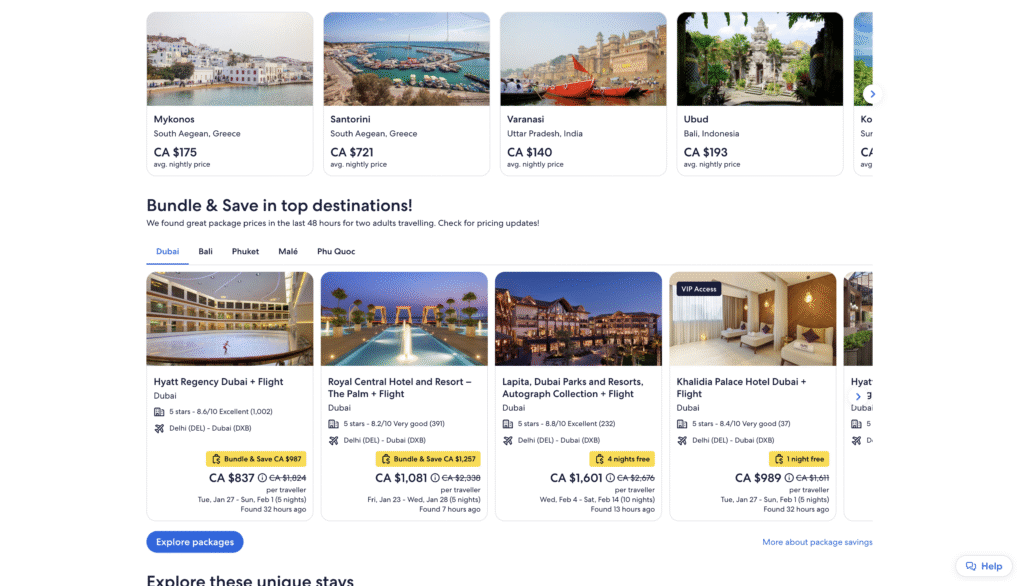Click the info icon beside CA $1,601 price
The image size is (1024, 586).
click(611, 478)
